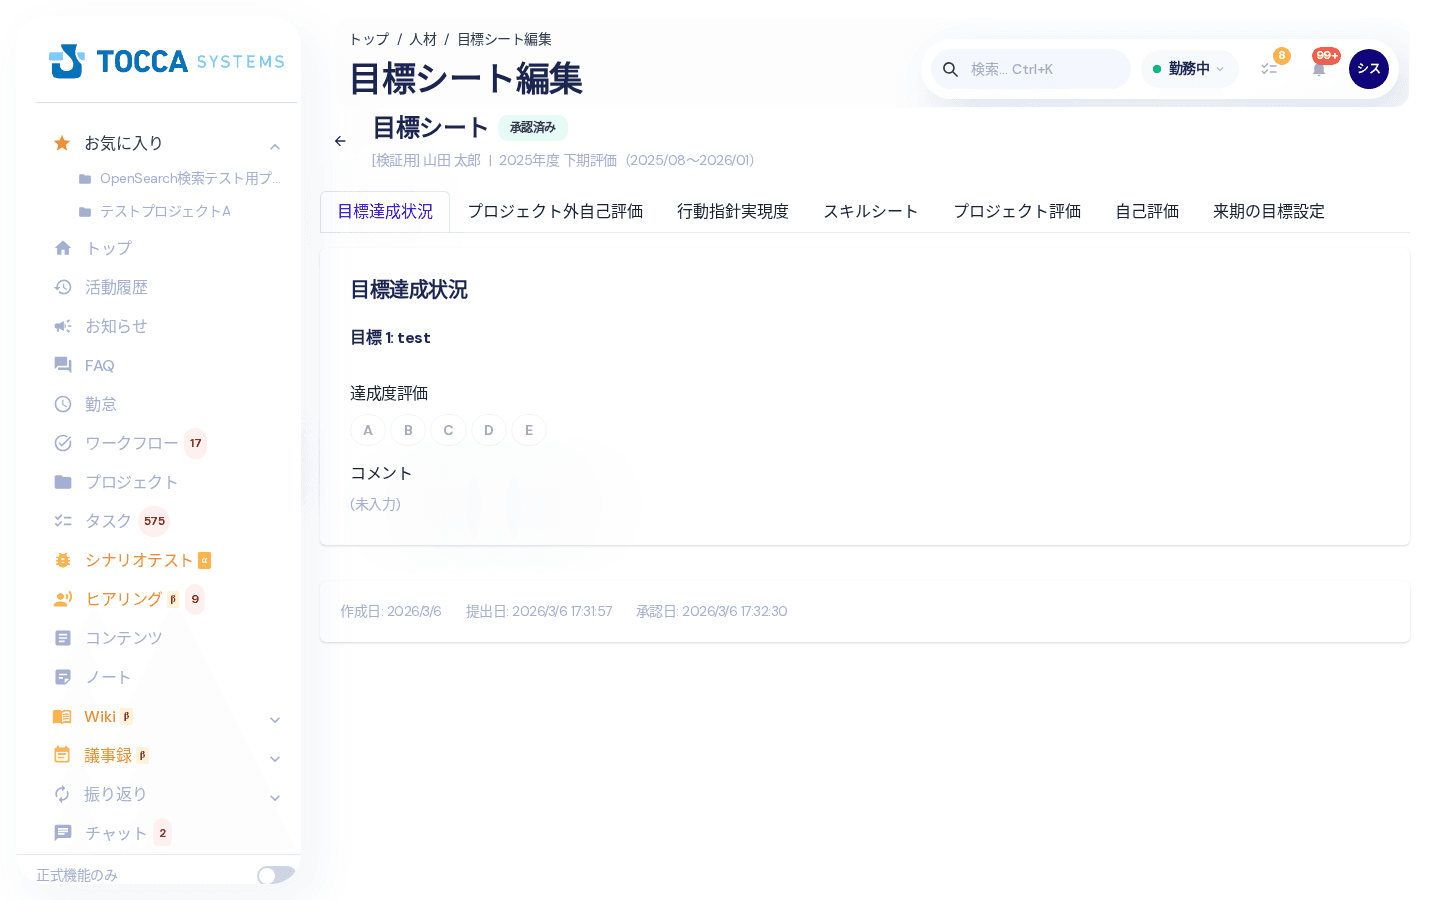Click the clock icon for 勤怠

pyautogui.click(x=63, y=404)
